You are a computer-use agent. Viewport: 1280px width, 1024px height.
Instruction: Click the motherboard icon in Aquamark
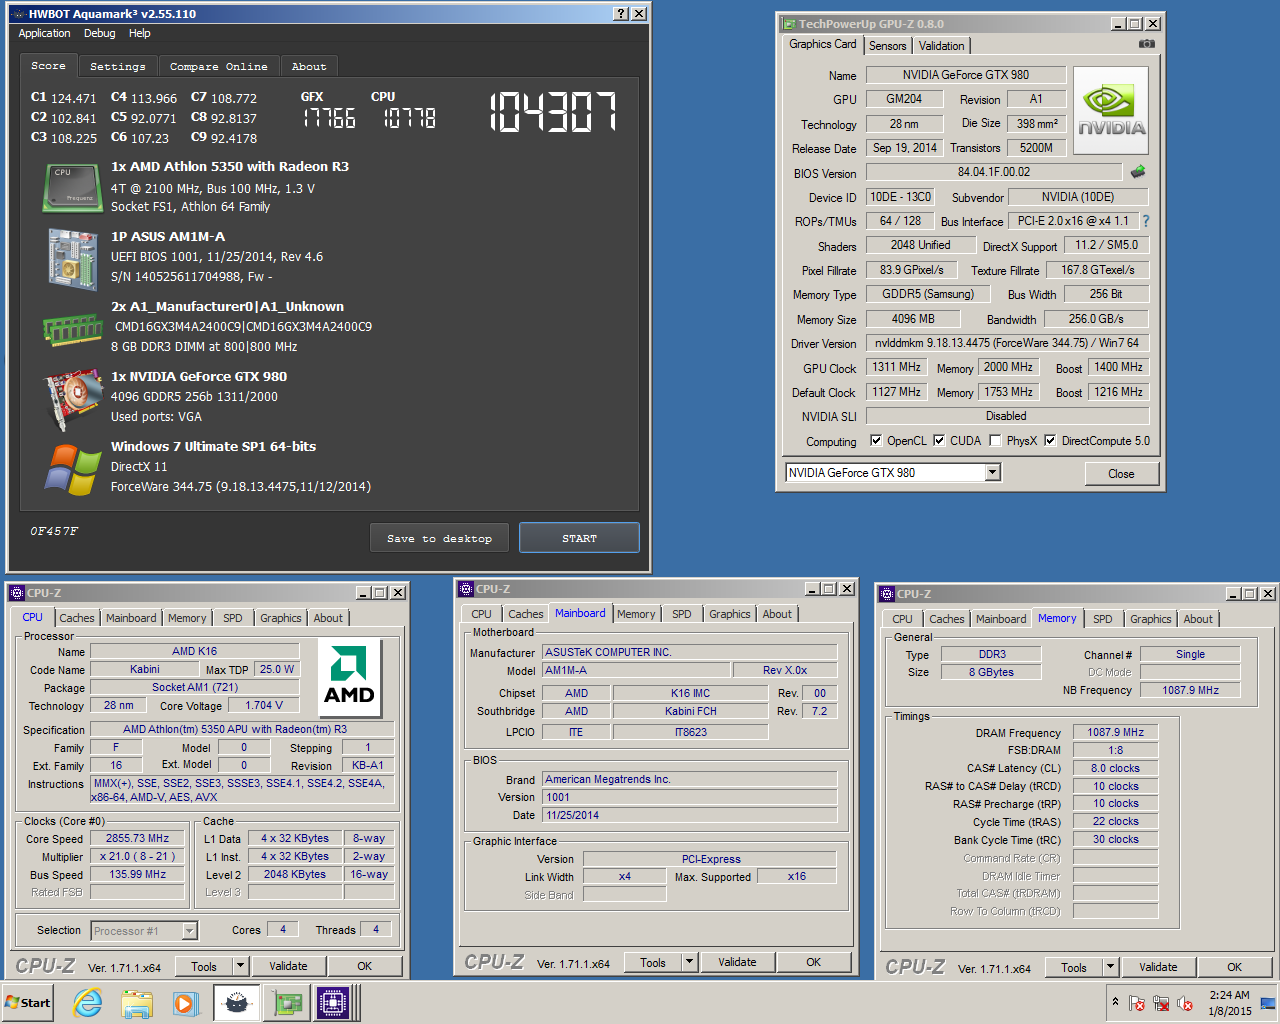click(x=72, y=258)
